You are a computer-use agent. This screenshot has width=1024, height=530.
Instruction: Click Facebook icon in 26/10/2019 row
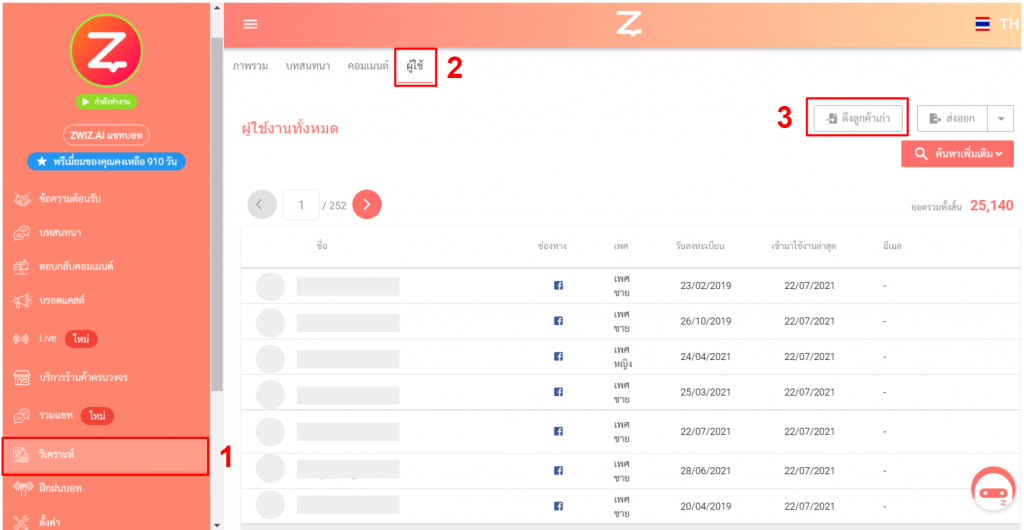point(558,320)
